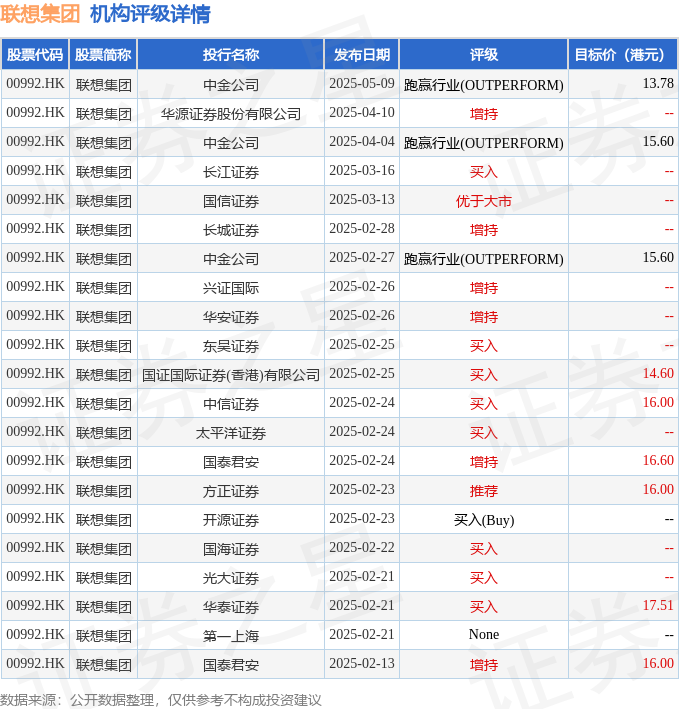Image resolution: width=679 pixels, height=709 pixels.
Task: Click the 优于大市 rating
Action: tap(484, 200)
